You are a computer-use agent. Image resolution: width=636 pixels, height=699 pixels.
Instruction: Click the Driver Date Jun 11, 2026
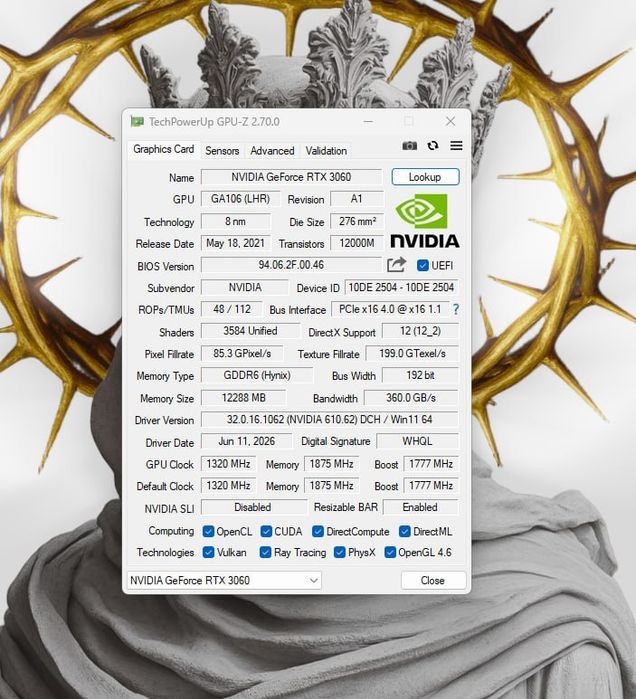[246, 441]
